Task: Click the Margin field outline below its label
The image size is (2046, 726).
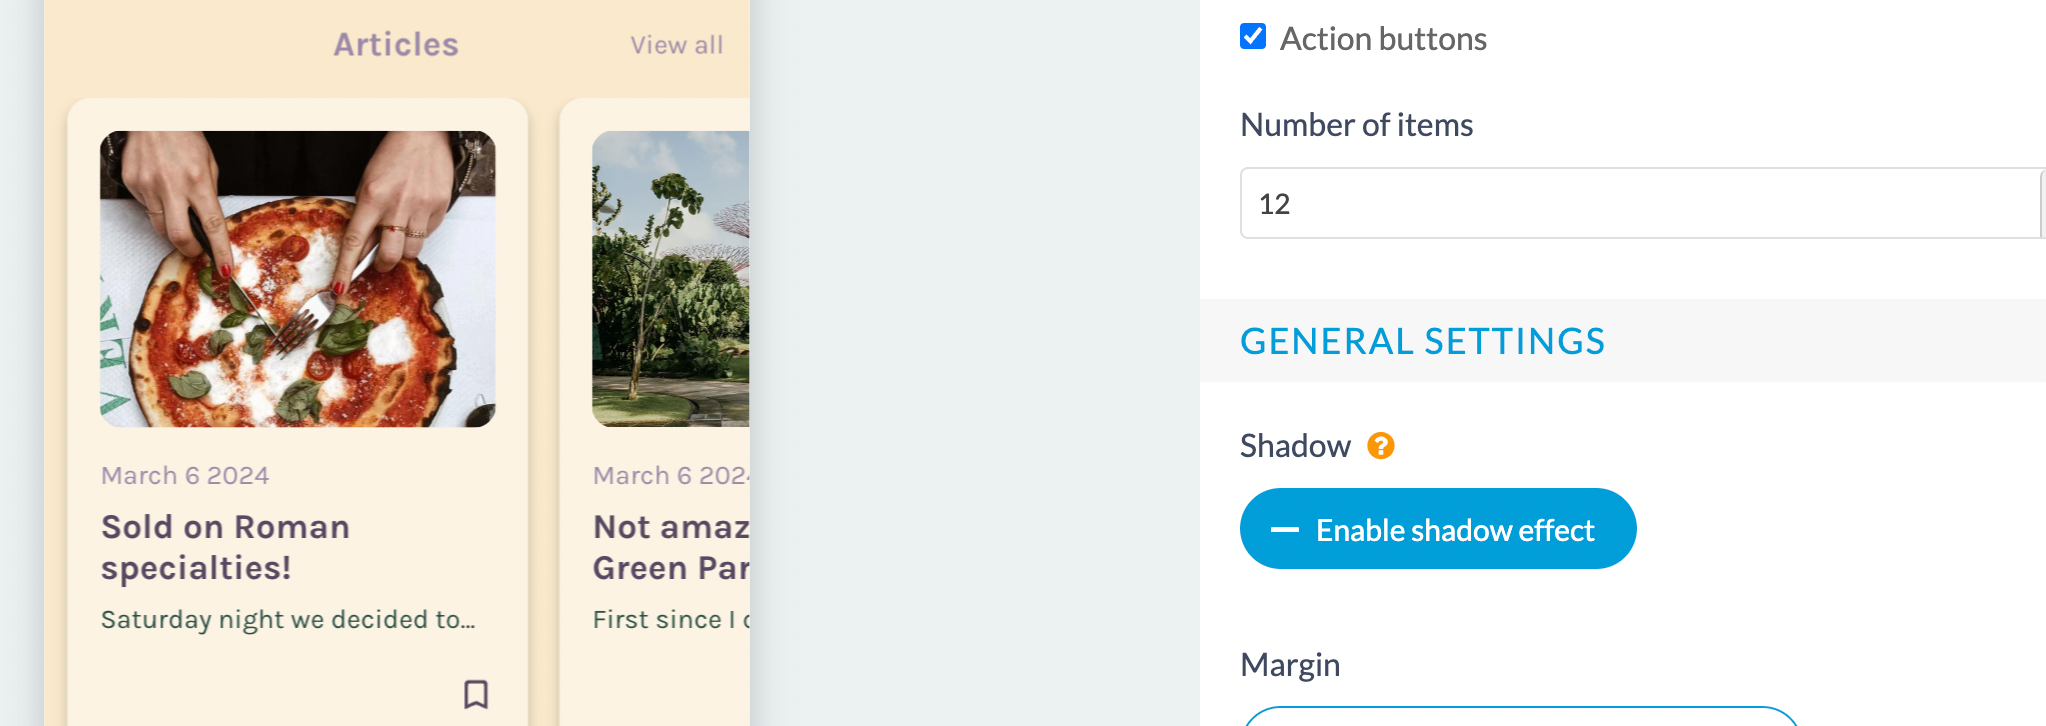Action: point(1520,716)
